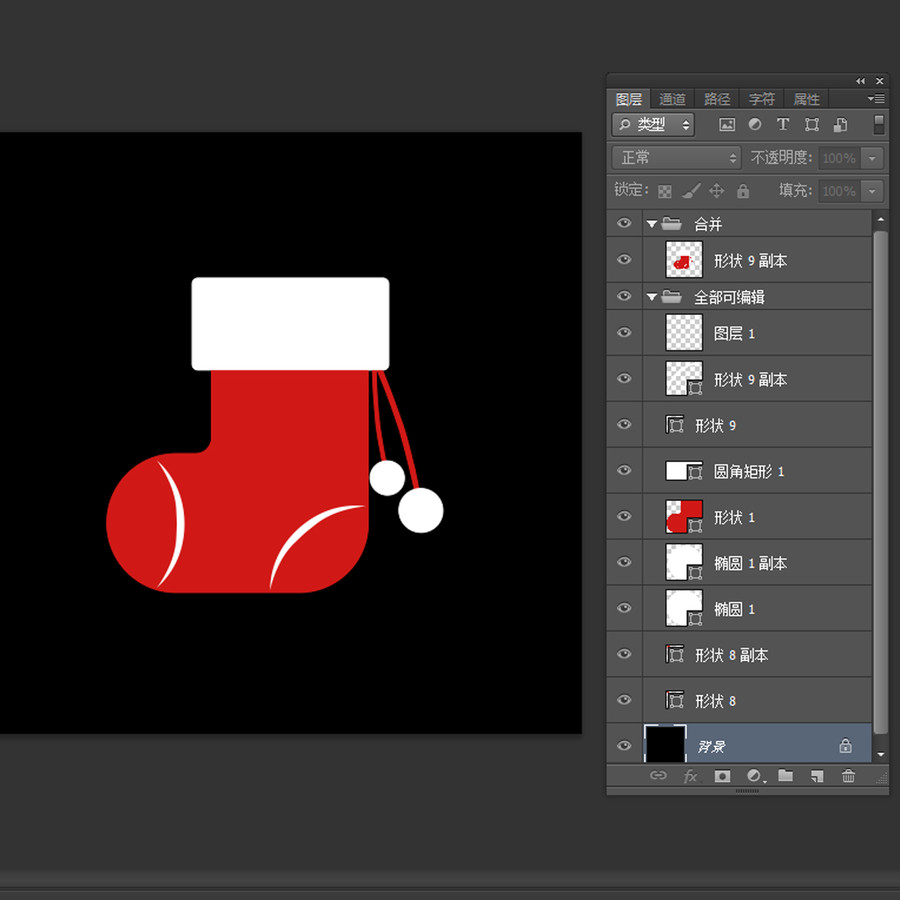Click the layers list scroll-up arrow
This screenshot has width=900, height=900.
pos(880,219)
